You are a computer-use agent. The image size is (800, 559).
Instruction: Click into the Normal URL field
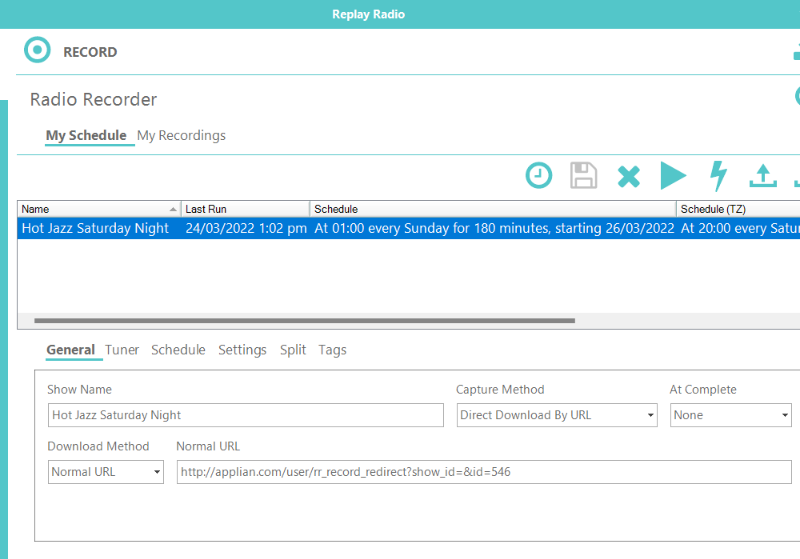pos(484,472)
